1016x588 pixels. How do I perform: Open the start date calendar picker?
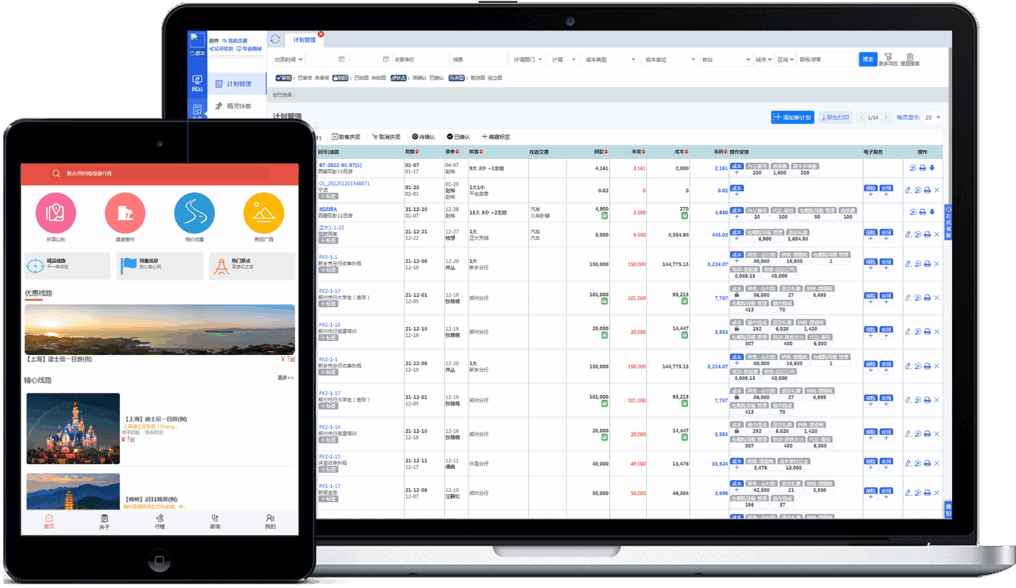pos(341,60)
